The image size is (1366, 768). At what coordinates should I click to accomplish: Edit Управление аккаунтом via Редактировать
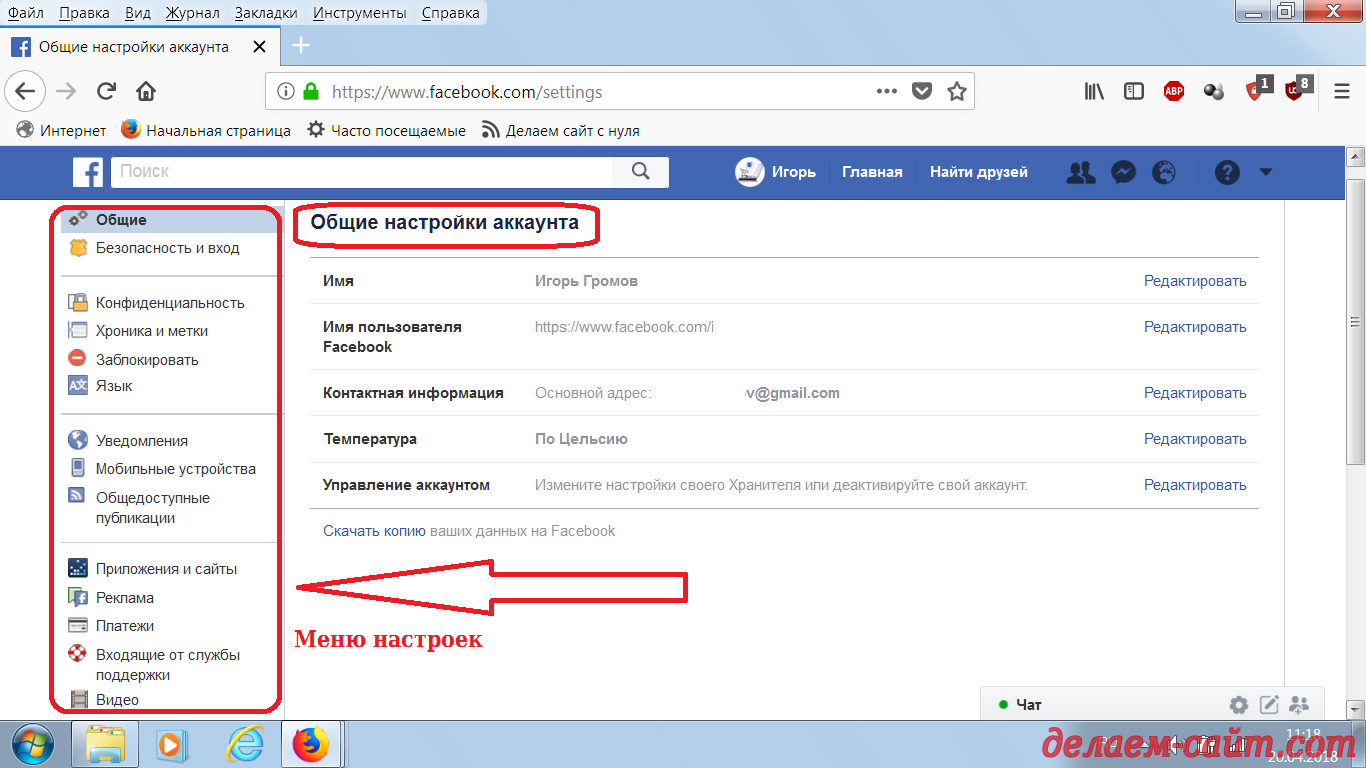click(x=1195, y=485)
